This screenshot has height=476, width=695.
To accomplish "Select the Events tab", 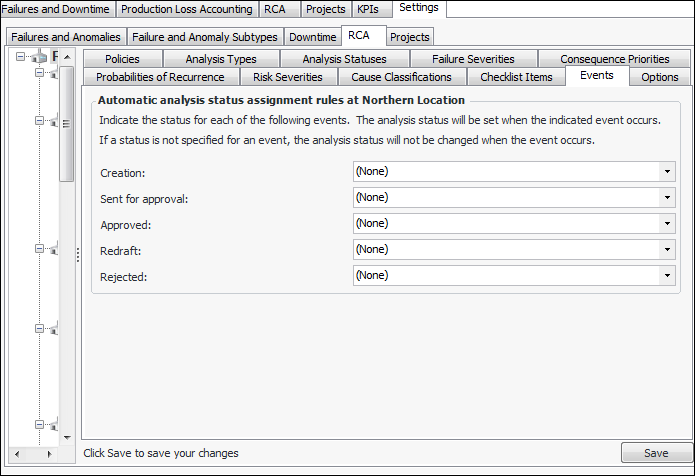I will pyautogui.click(x=597, y=75).
